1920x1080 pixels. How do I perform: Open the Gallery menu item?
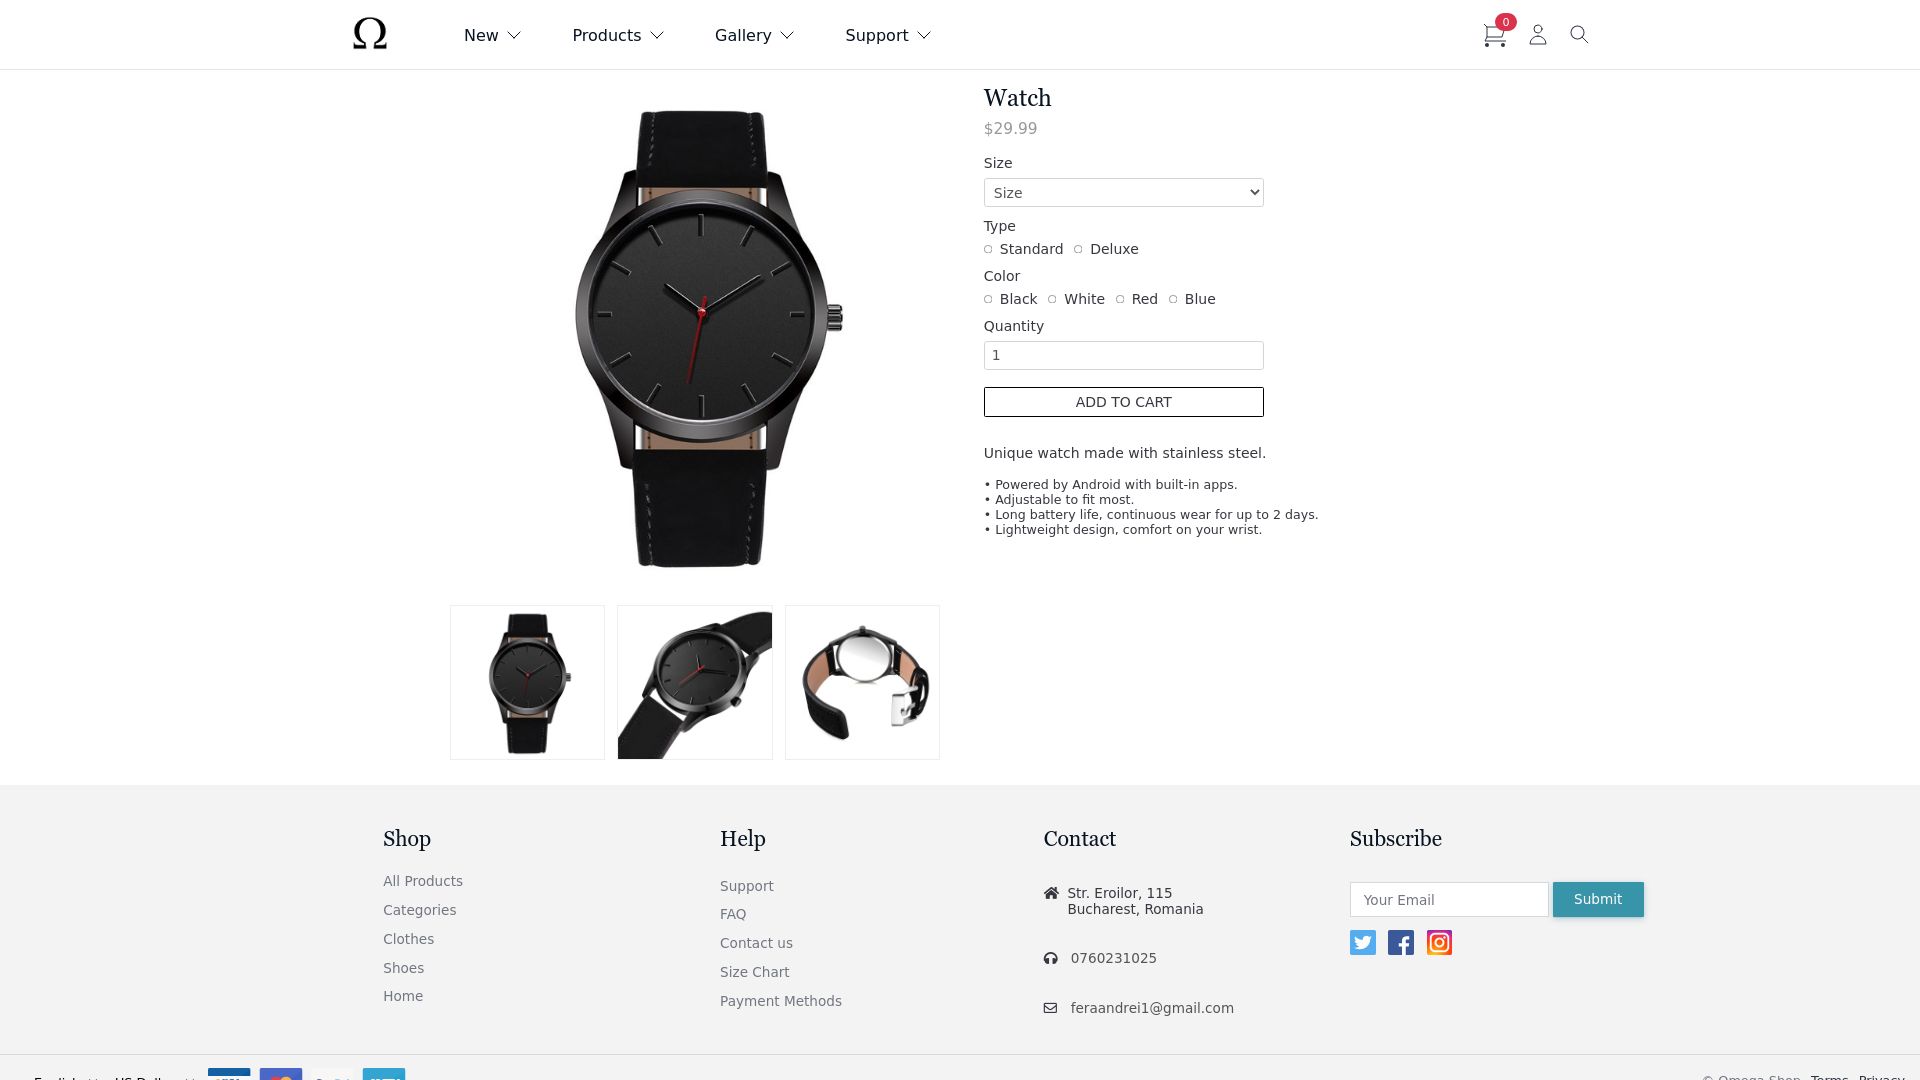(754, 35)
